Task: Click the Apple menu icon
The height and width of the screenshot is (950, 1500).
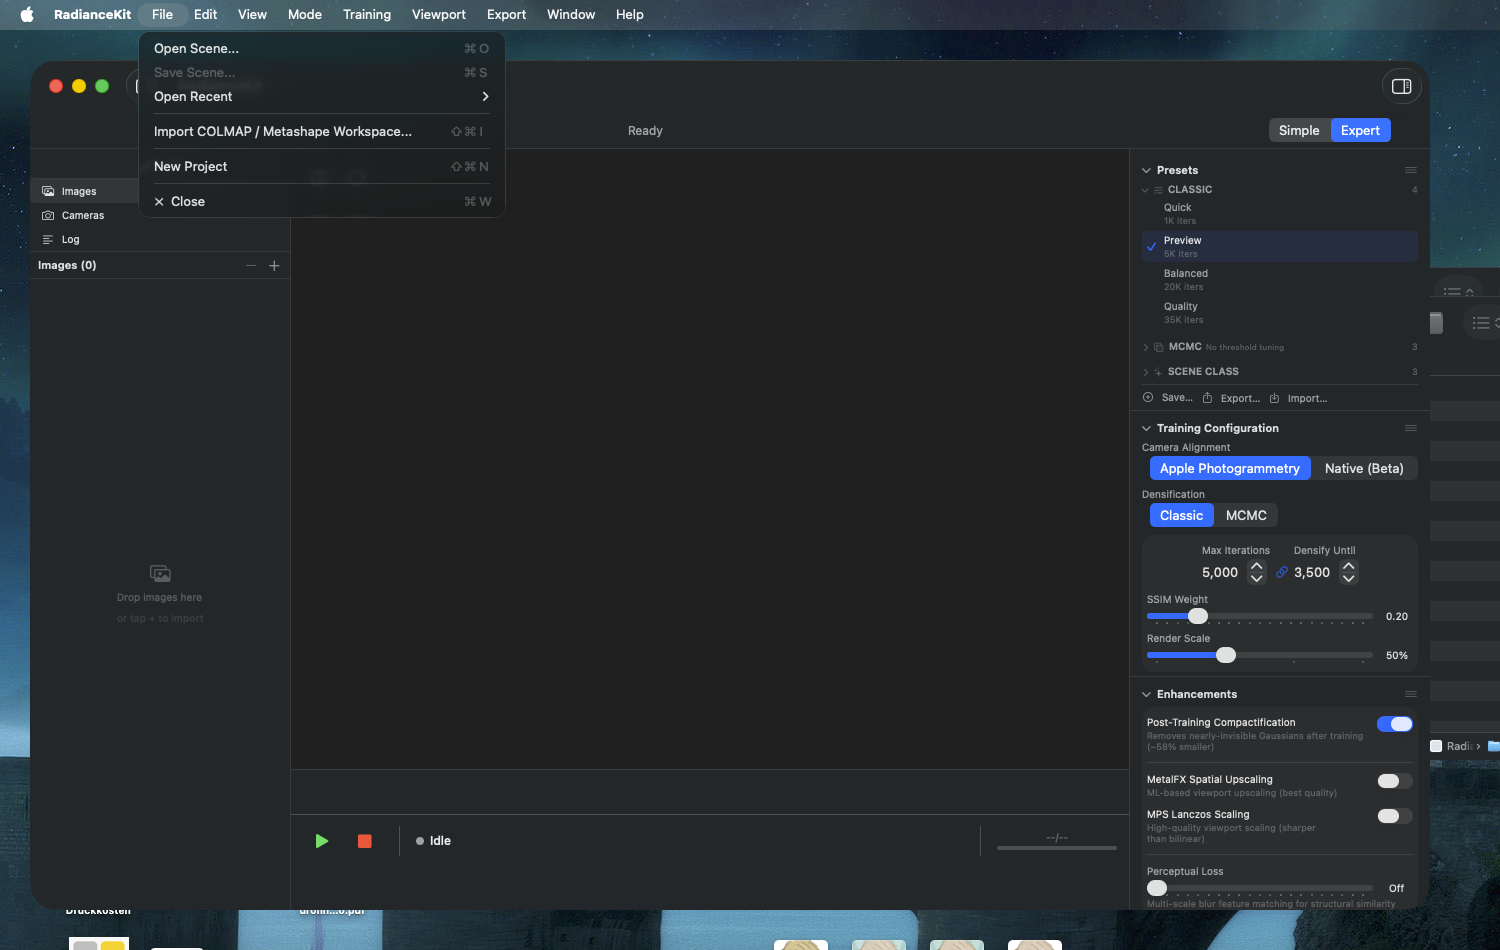Action: point(27,14)
